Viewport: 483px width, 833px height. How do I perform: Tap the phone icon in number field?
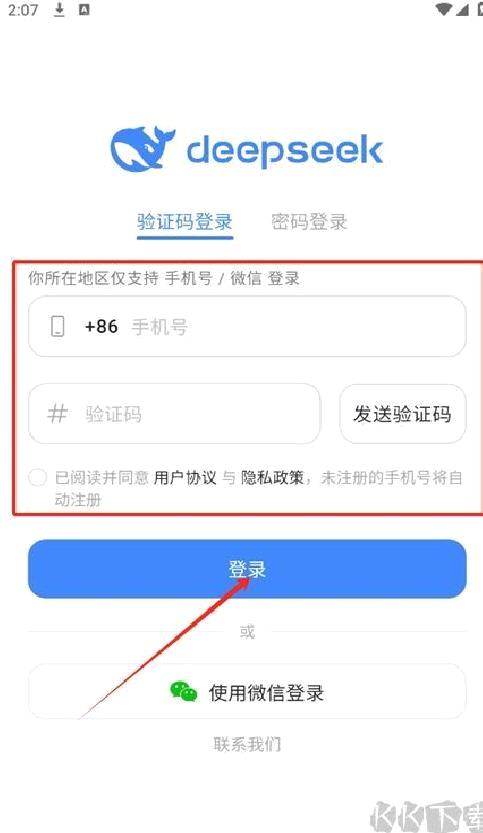point(57,326)
